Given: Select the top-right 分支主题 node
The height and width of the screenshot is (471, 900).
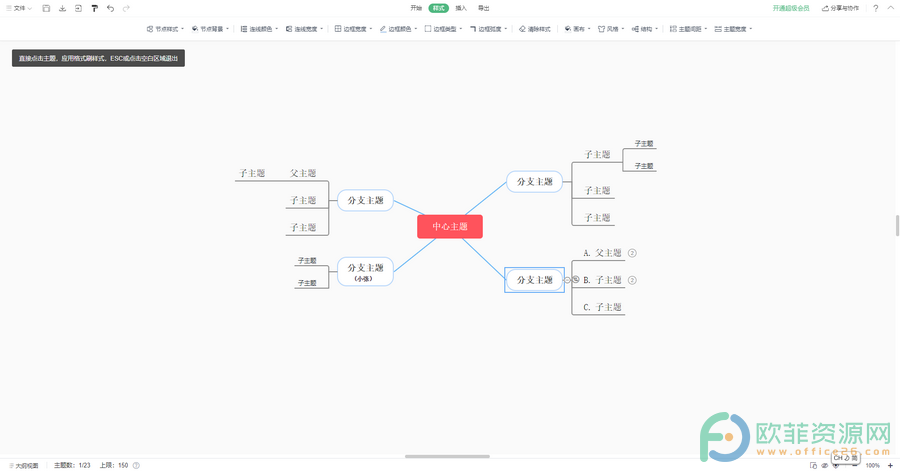Looking at the screenshot, I should 534,182.
